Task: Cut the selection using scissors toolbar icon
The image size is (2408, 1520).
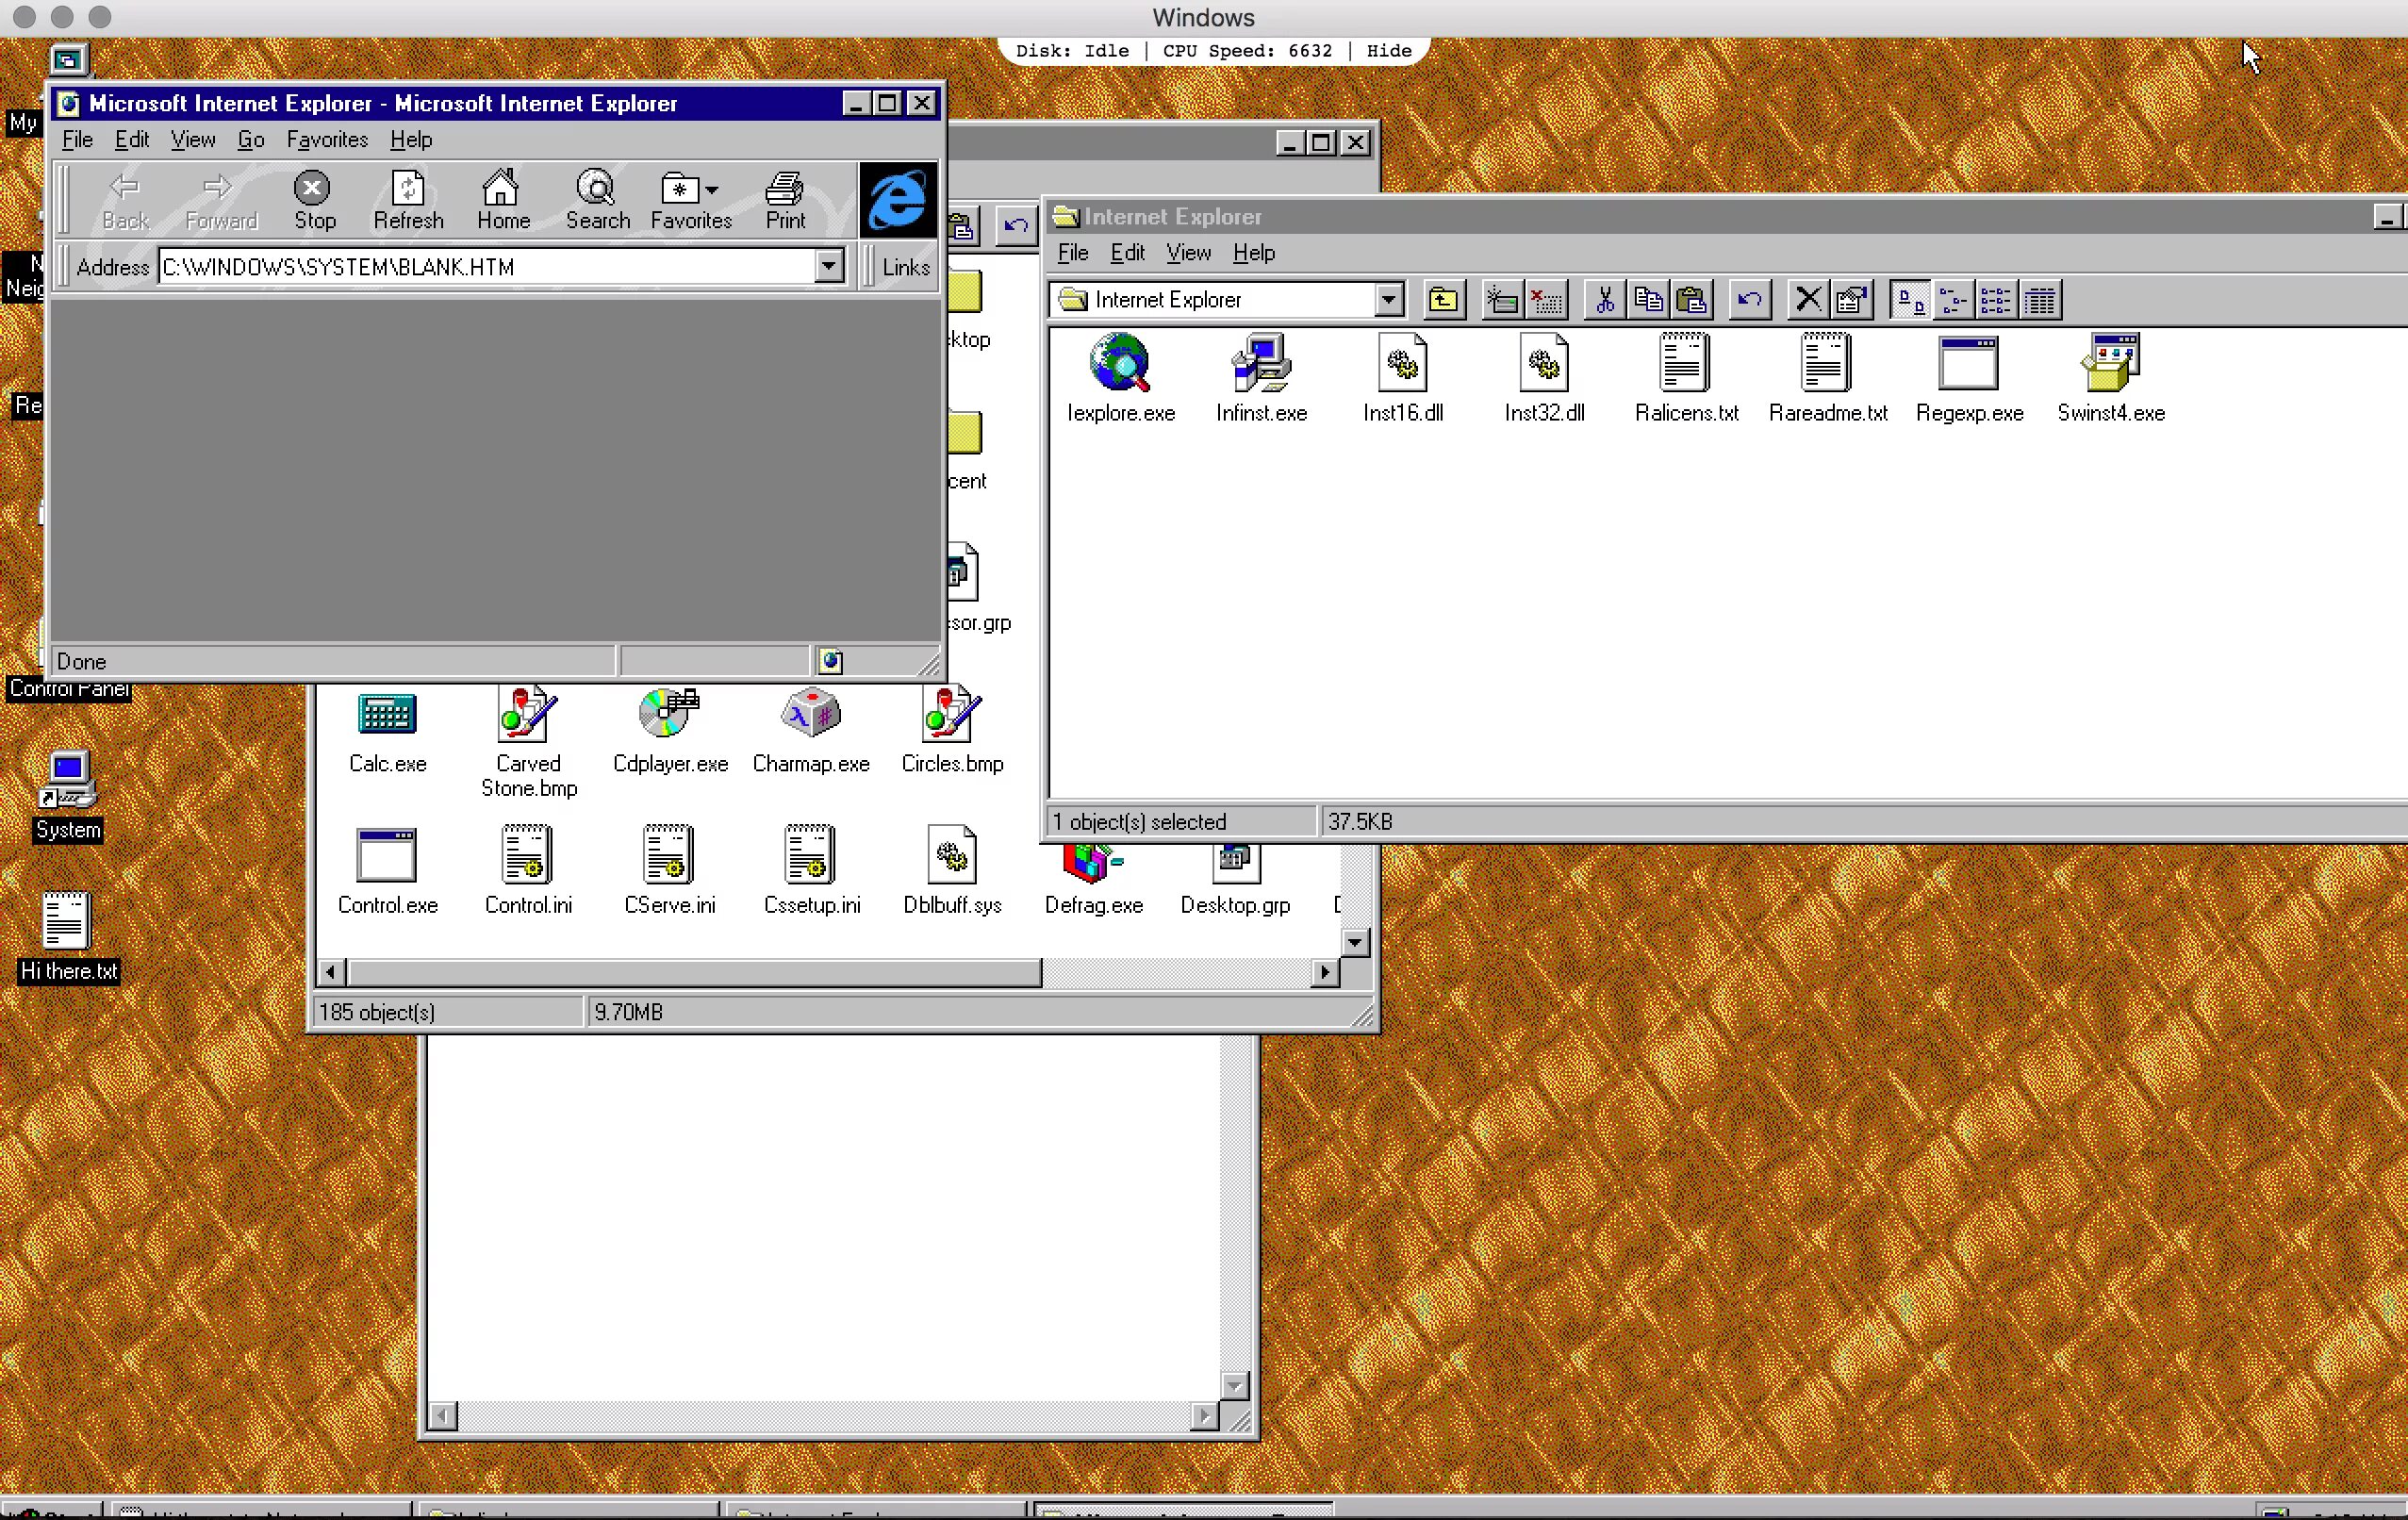Action: [1605, 299]
